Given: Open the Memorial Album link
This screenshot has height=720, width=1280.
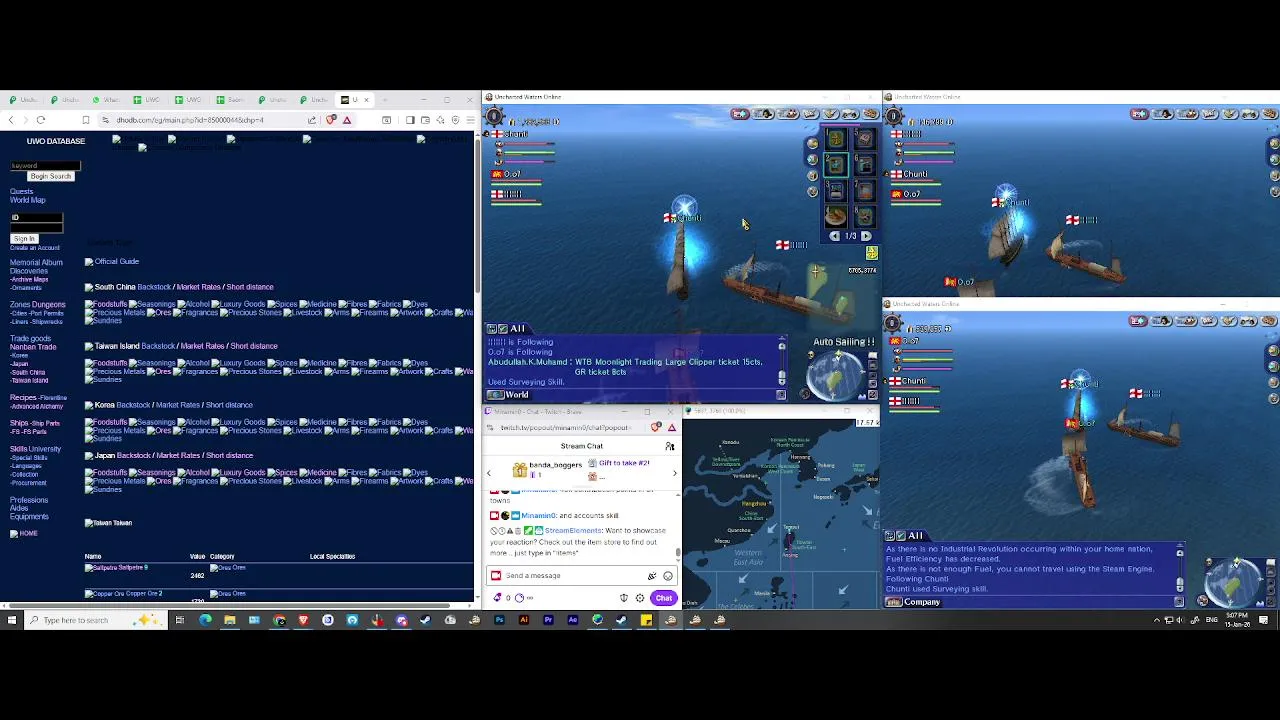Looking at the screenshot, I should click(36, 263).
